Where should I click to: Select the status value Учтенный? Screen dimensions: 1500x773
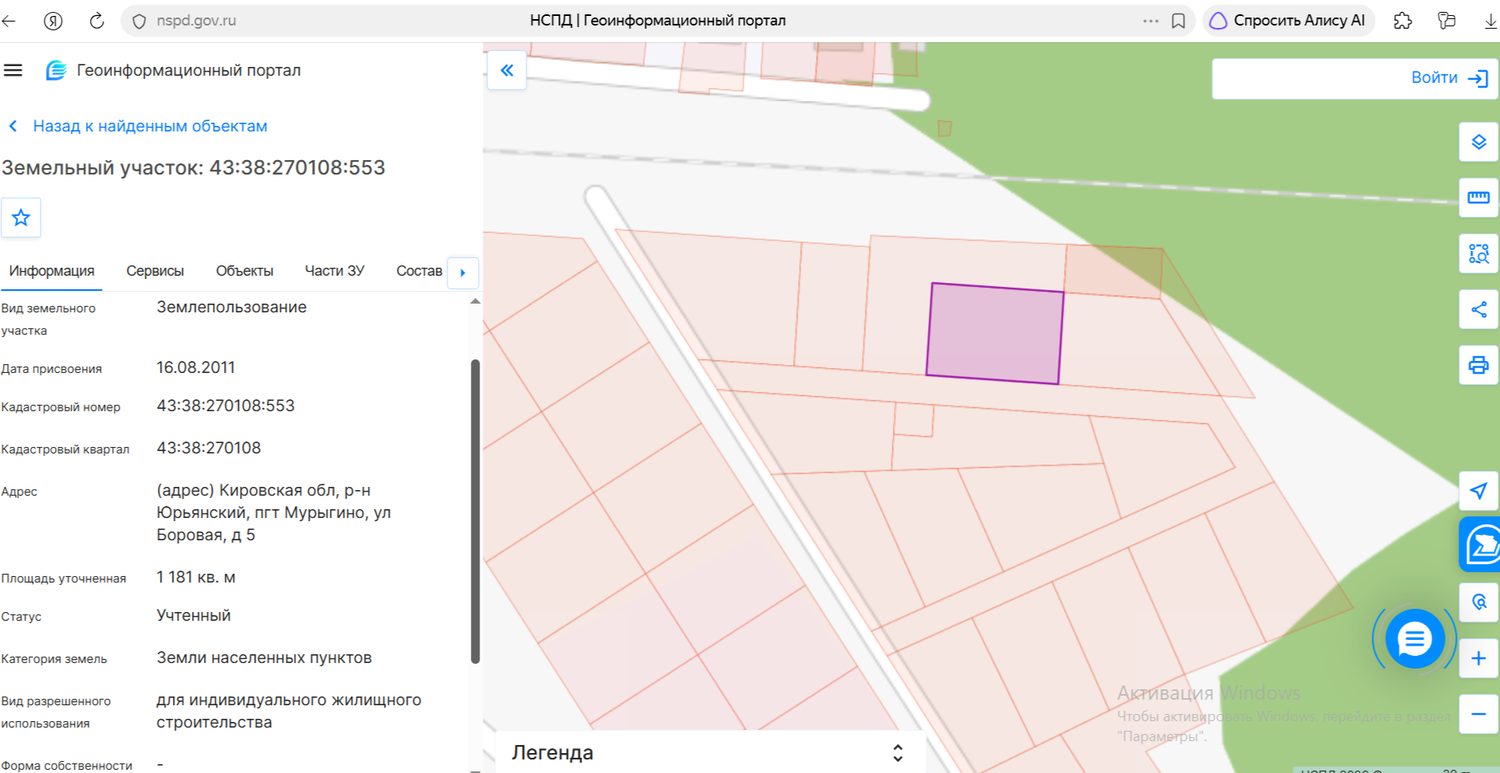(194, 615)
